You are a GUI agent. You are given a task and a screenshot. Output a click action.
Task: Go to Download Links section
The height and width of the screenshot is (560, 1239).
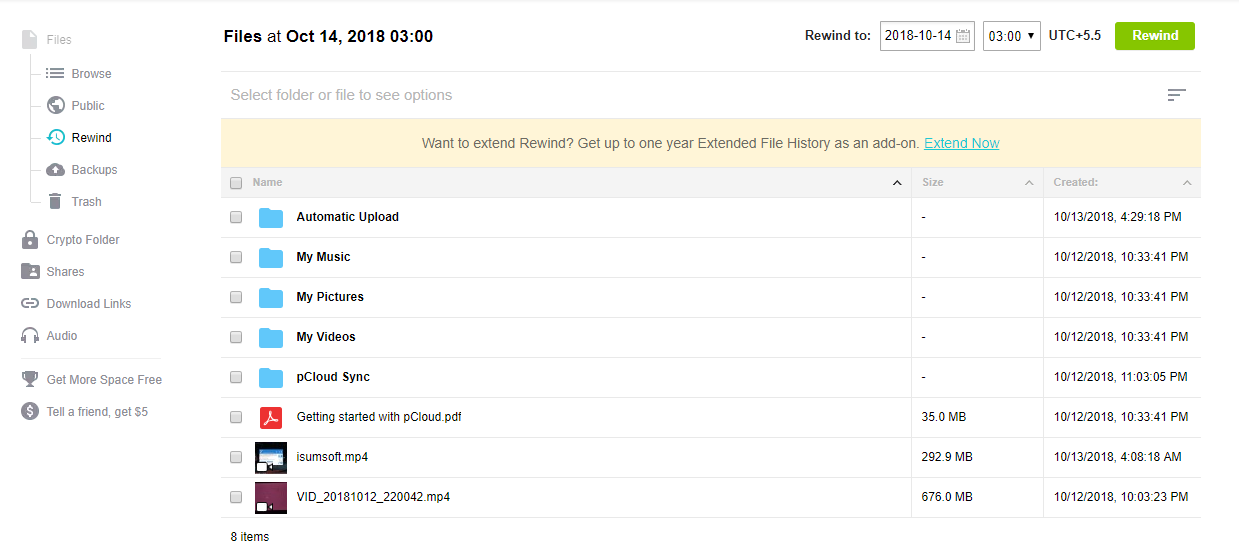click(88, 304)
